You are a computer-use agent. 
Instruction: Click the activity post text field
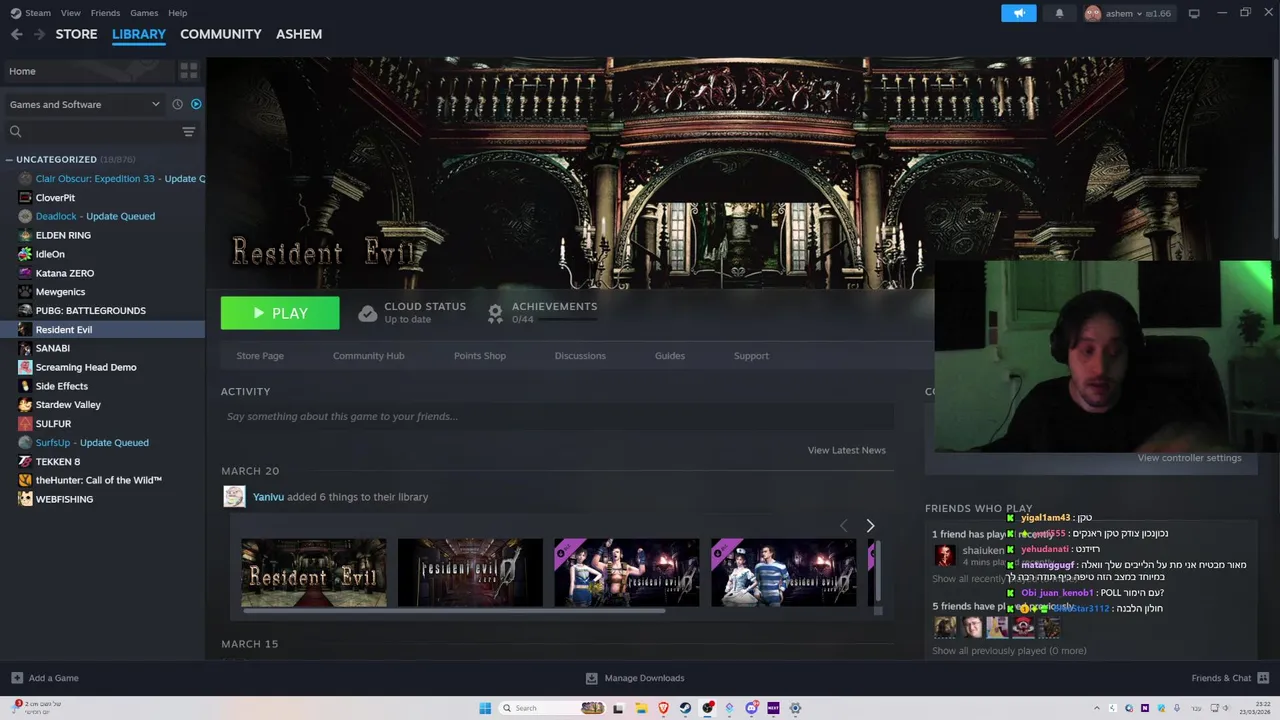click(x=557, y=417)
